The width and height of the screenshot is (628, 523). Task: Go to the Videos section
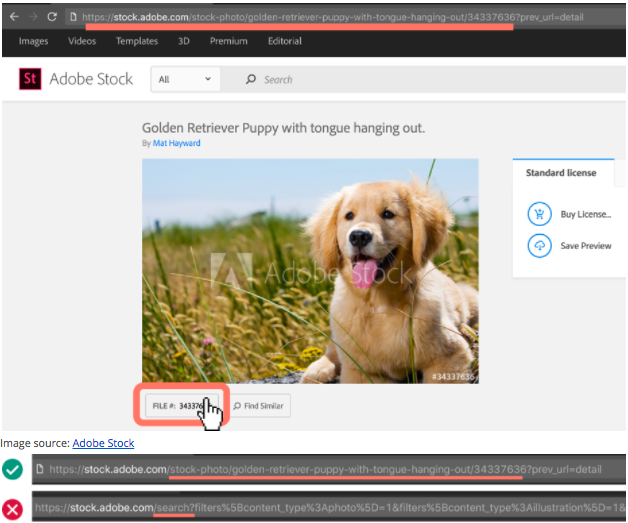pyautogui.click(x=82, y=41)
